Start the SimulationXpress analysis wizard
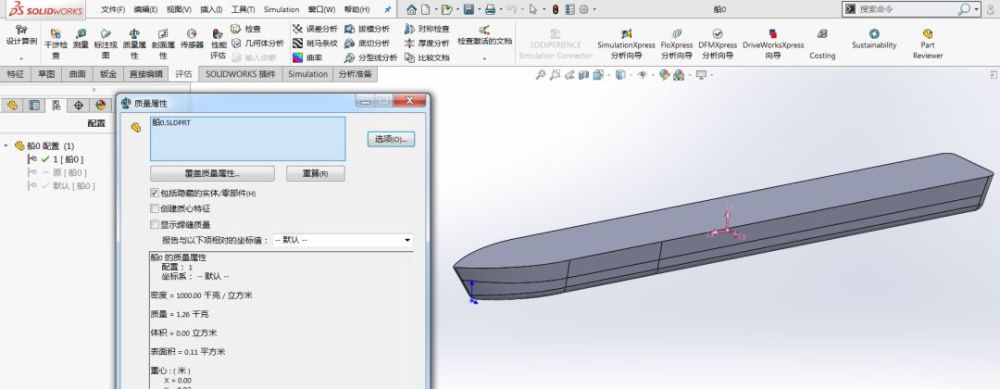 coord(626,44)
